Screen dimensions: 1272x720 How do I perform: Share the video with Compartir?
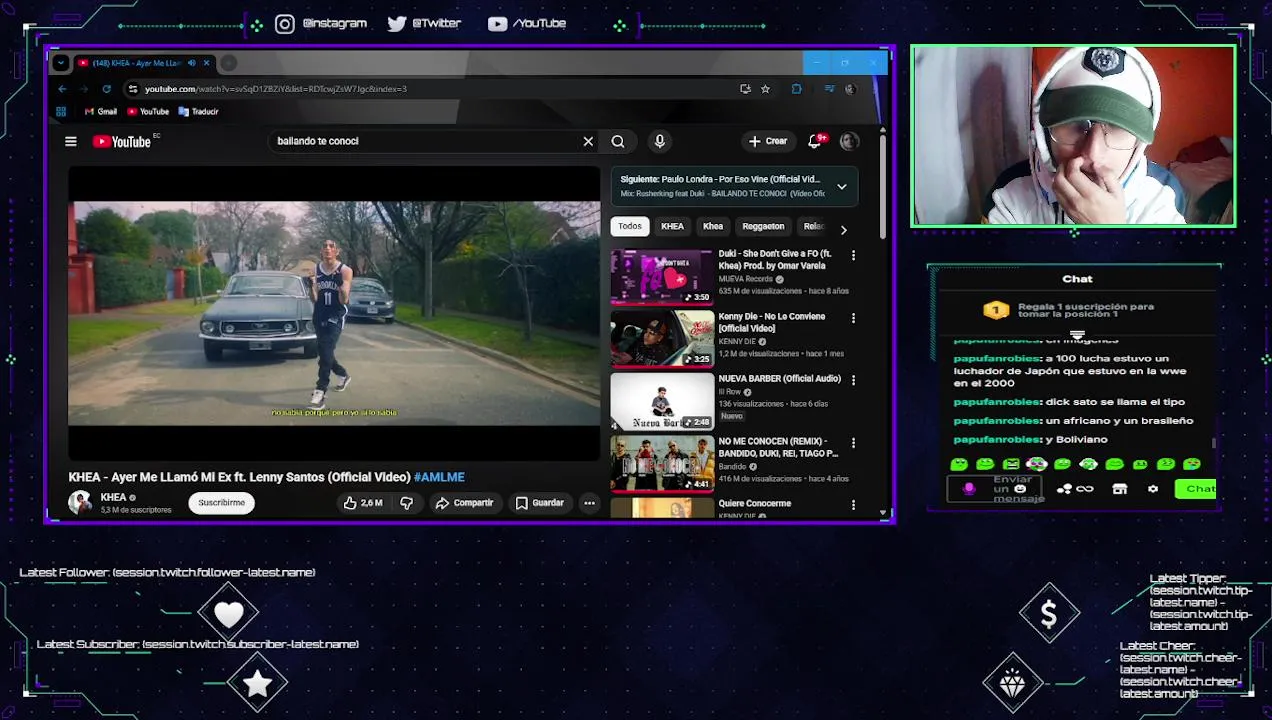click(465, 503)
